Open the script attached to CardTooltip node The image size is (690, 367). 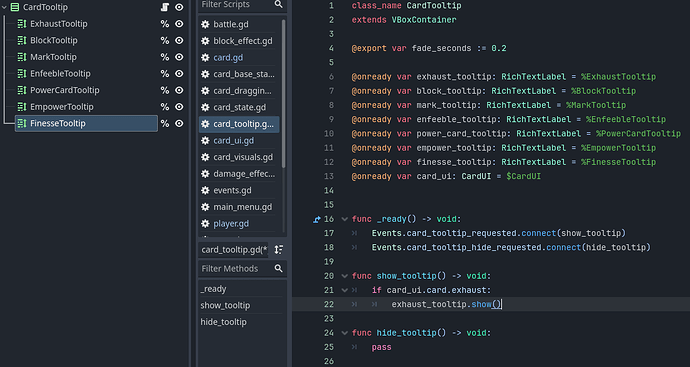(x=165, y=7)
